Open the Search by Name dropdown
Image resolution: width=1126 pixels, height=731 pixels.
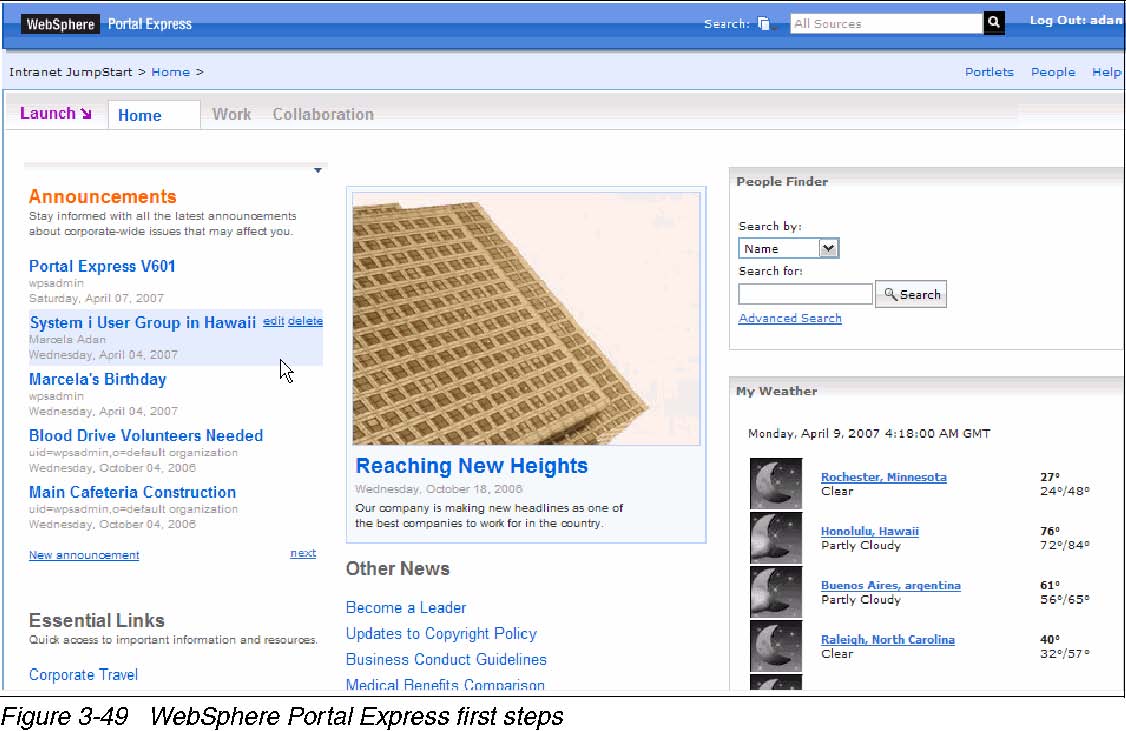coord(788,248)
